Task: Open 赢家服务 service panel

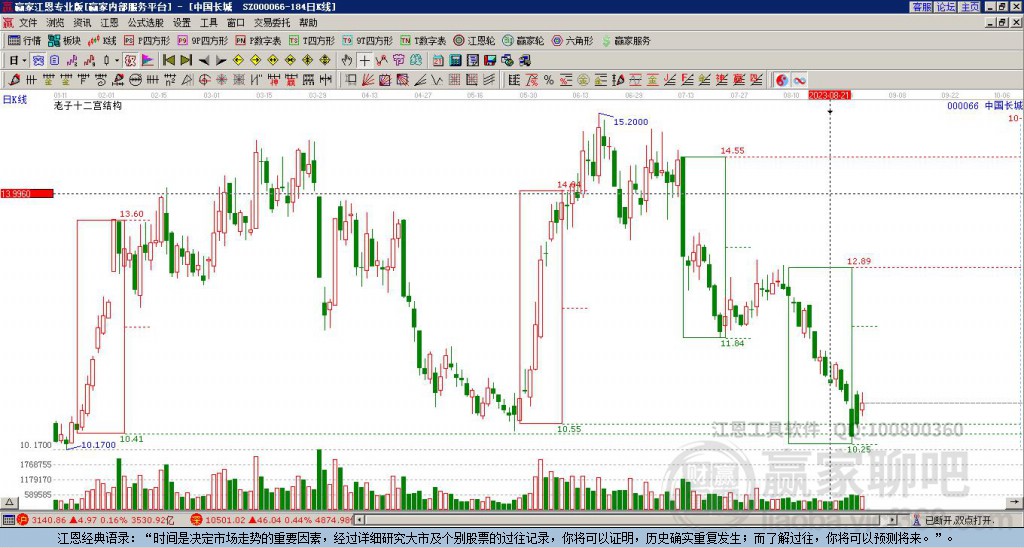Action: click(x=626, y=40)
